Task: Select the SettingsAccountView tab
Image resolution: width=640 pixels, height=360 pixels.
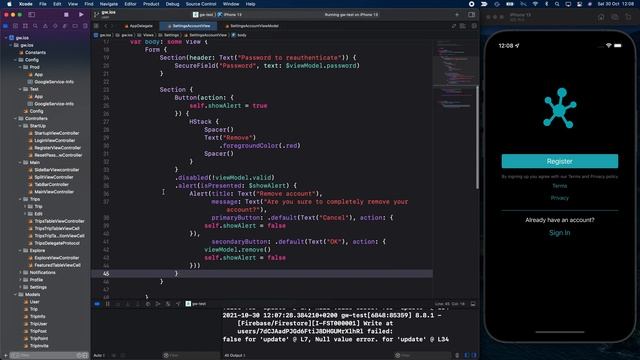Action: (x=189, y=26)
